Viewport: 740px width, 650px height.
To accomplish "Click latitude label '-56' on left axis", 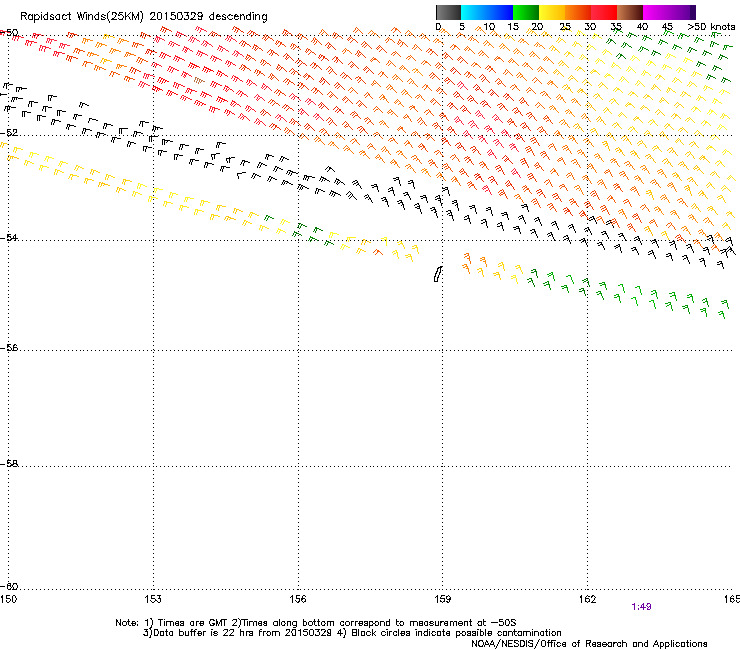I will [9, 347].
